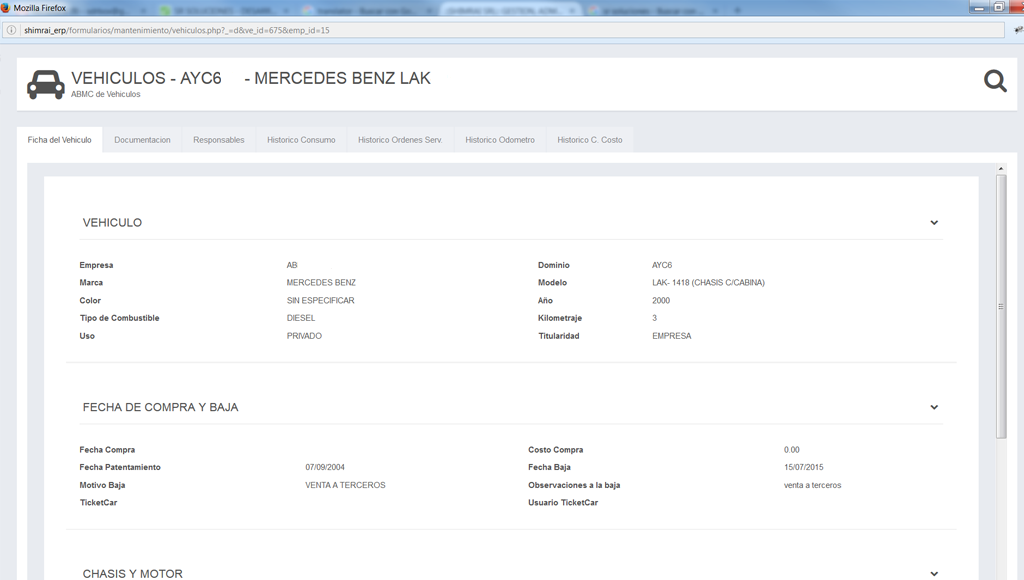Click the VENTA A TERCEROS motivo value
Image resolution: width=1024 pixels, height=580 pixels.
click(x=345, y=485)
